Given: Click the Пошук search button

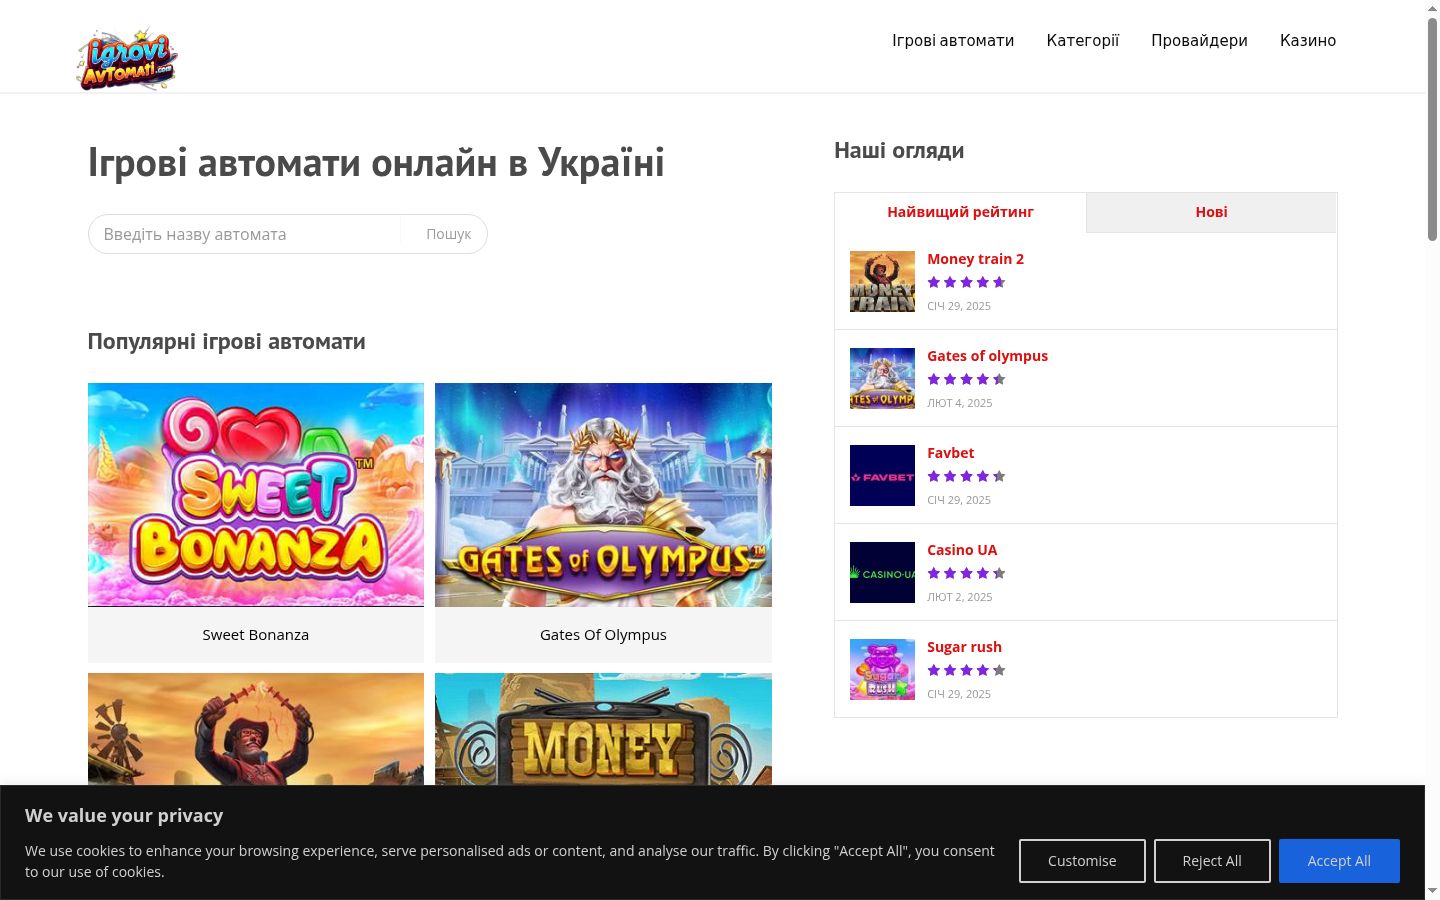Looking at the screenshot, I should [x=448, y=234].
